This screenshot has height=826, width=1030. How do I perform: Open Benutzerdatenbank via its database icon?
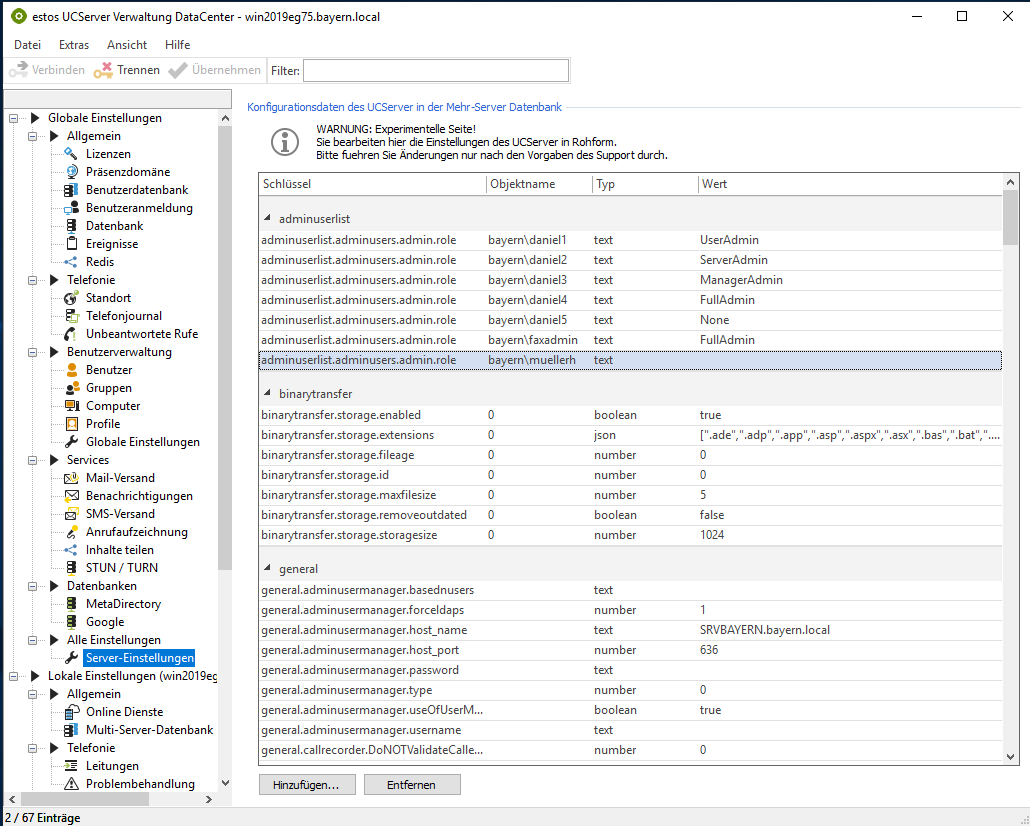click(x=71, y=190)
